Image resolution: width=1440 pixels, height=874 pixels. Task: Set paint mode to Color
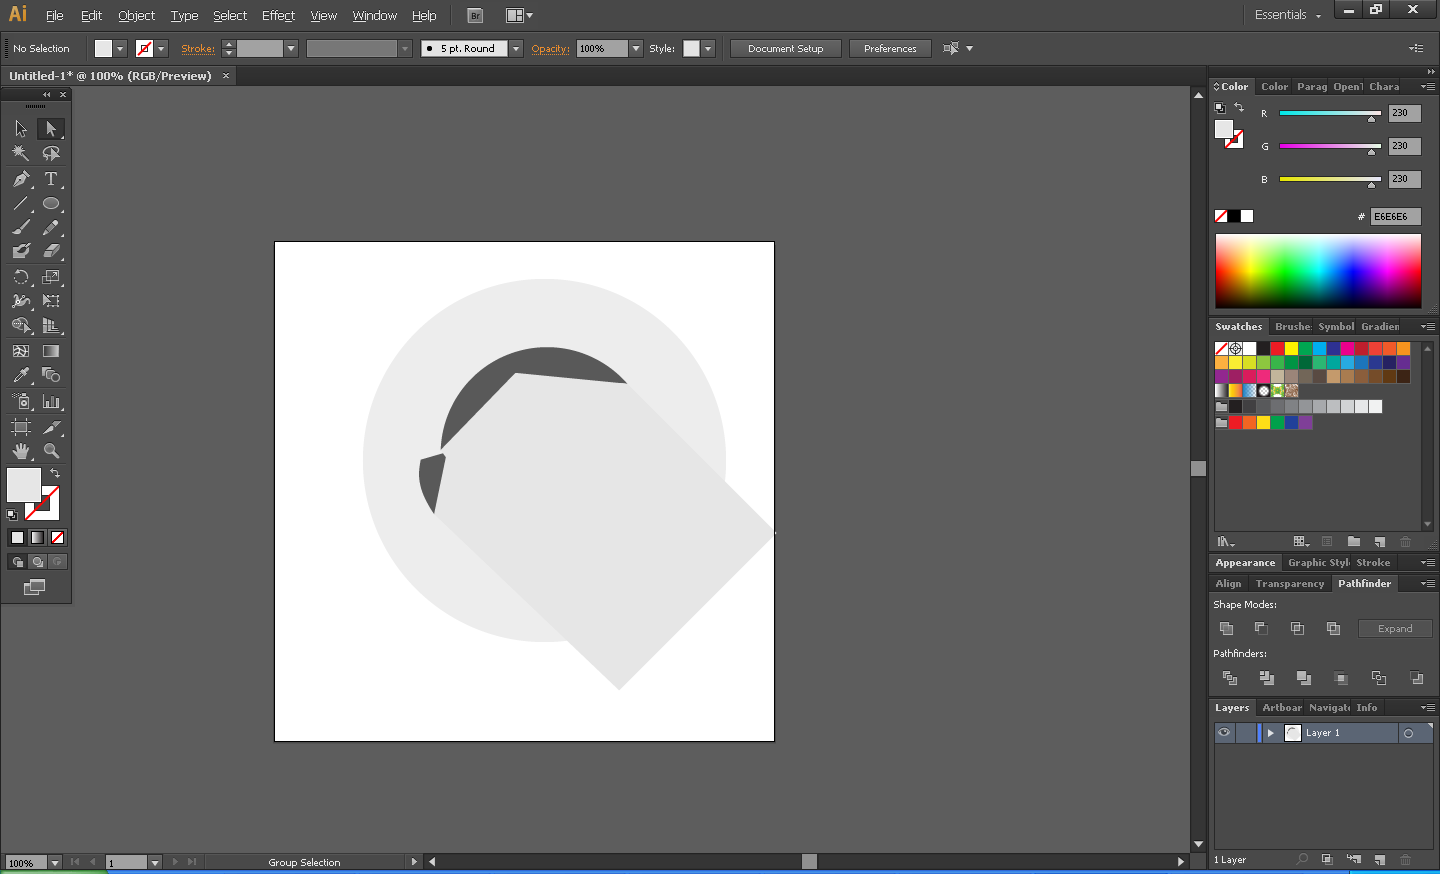click(x=17, y=537)
